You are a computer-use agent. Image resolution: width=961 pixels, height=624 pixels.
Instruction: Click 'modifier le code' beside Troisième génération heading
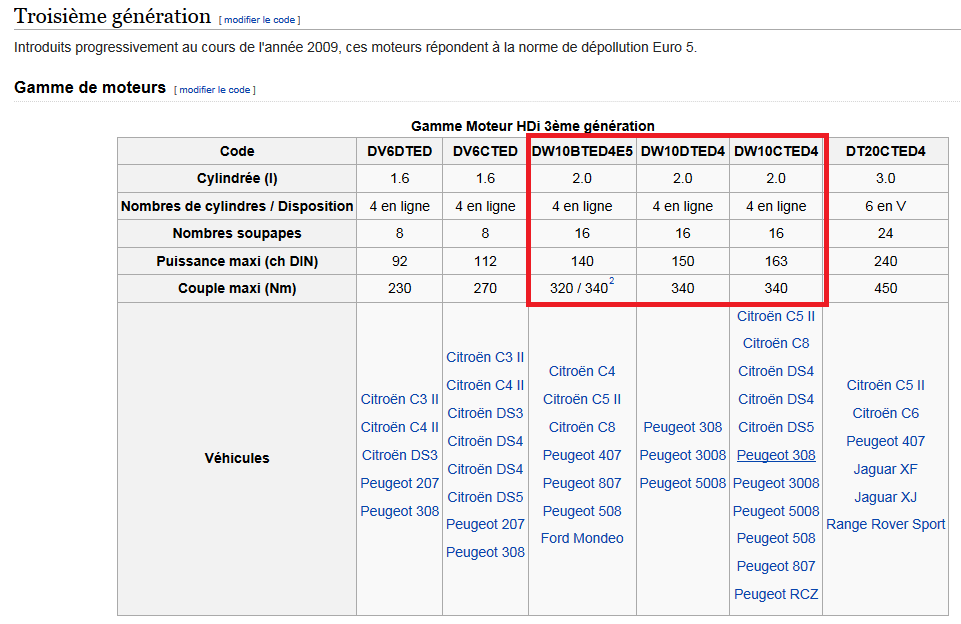point(260,20)
